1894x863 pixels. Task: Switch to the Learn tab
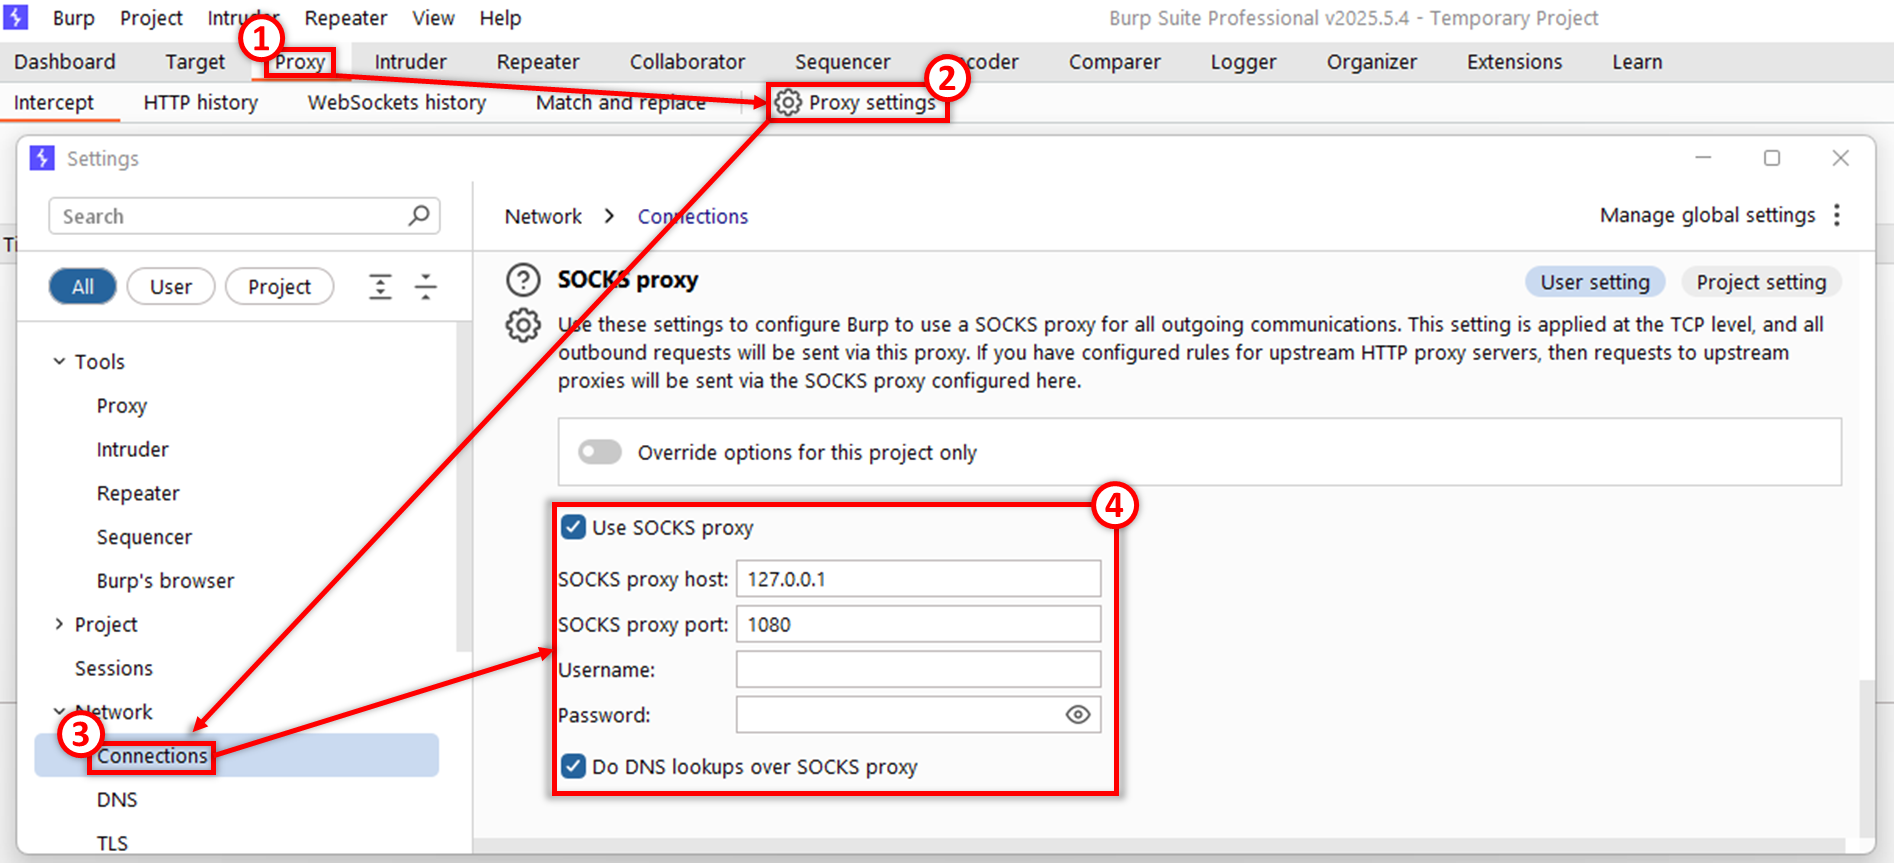(1637, 62)
